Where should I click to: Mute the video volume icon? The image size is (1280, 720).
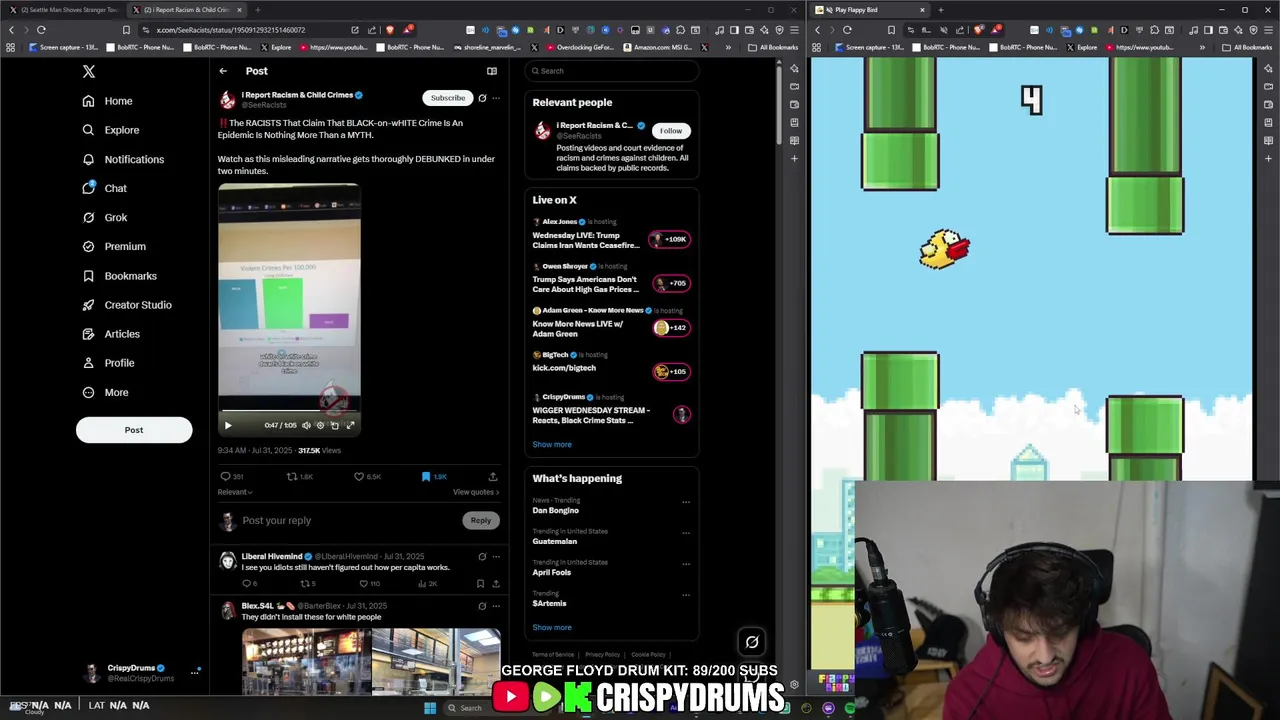(306, 425)
